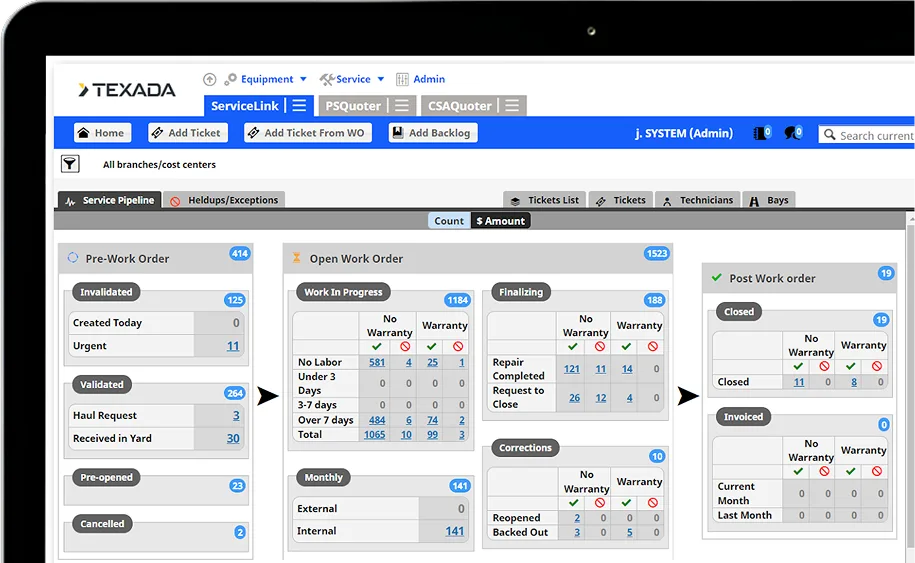Select the Service Pipeline tab
Viewport: 915px width, 563px height.
tap(110, 200)
